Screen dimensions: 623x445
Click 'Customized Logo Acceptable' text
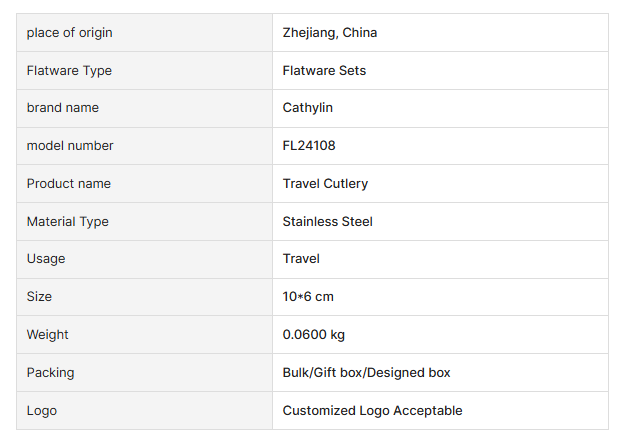point(372,411)
